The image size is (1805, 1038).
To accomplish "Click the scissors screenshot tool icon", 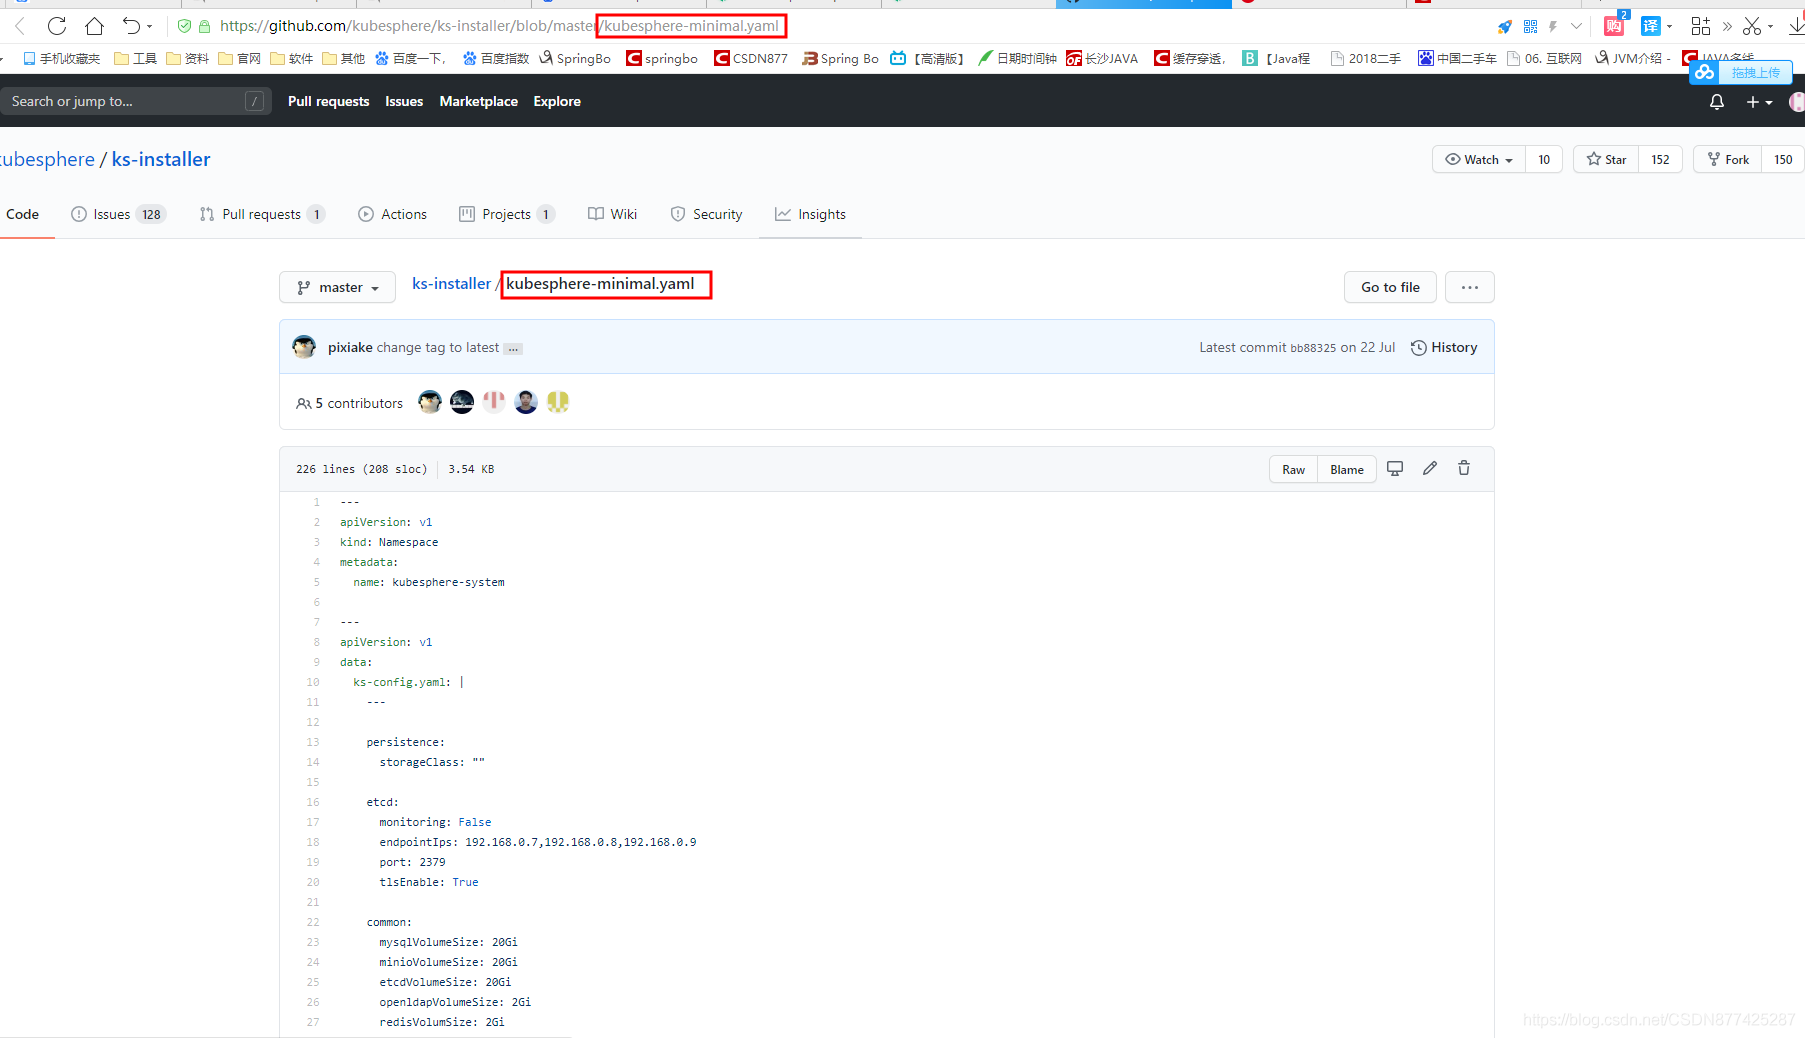I will [x=1752, y=26].
